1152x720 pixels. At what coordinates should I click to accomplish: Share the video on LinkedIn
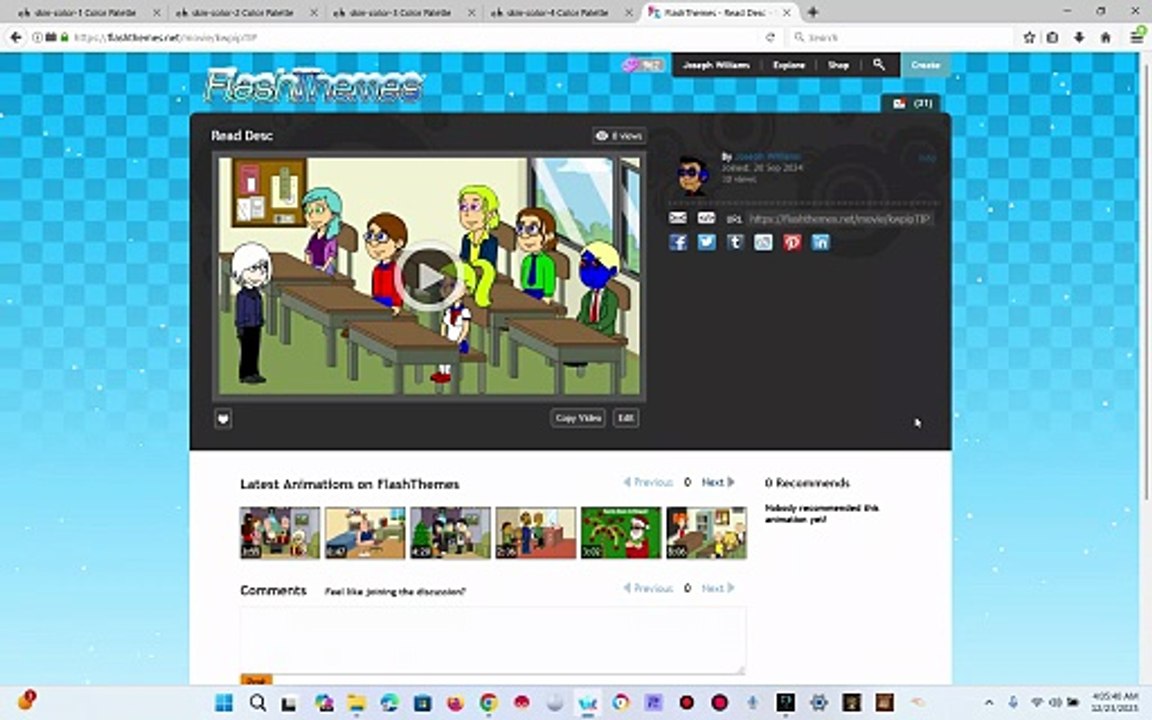click(820, 242)
